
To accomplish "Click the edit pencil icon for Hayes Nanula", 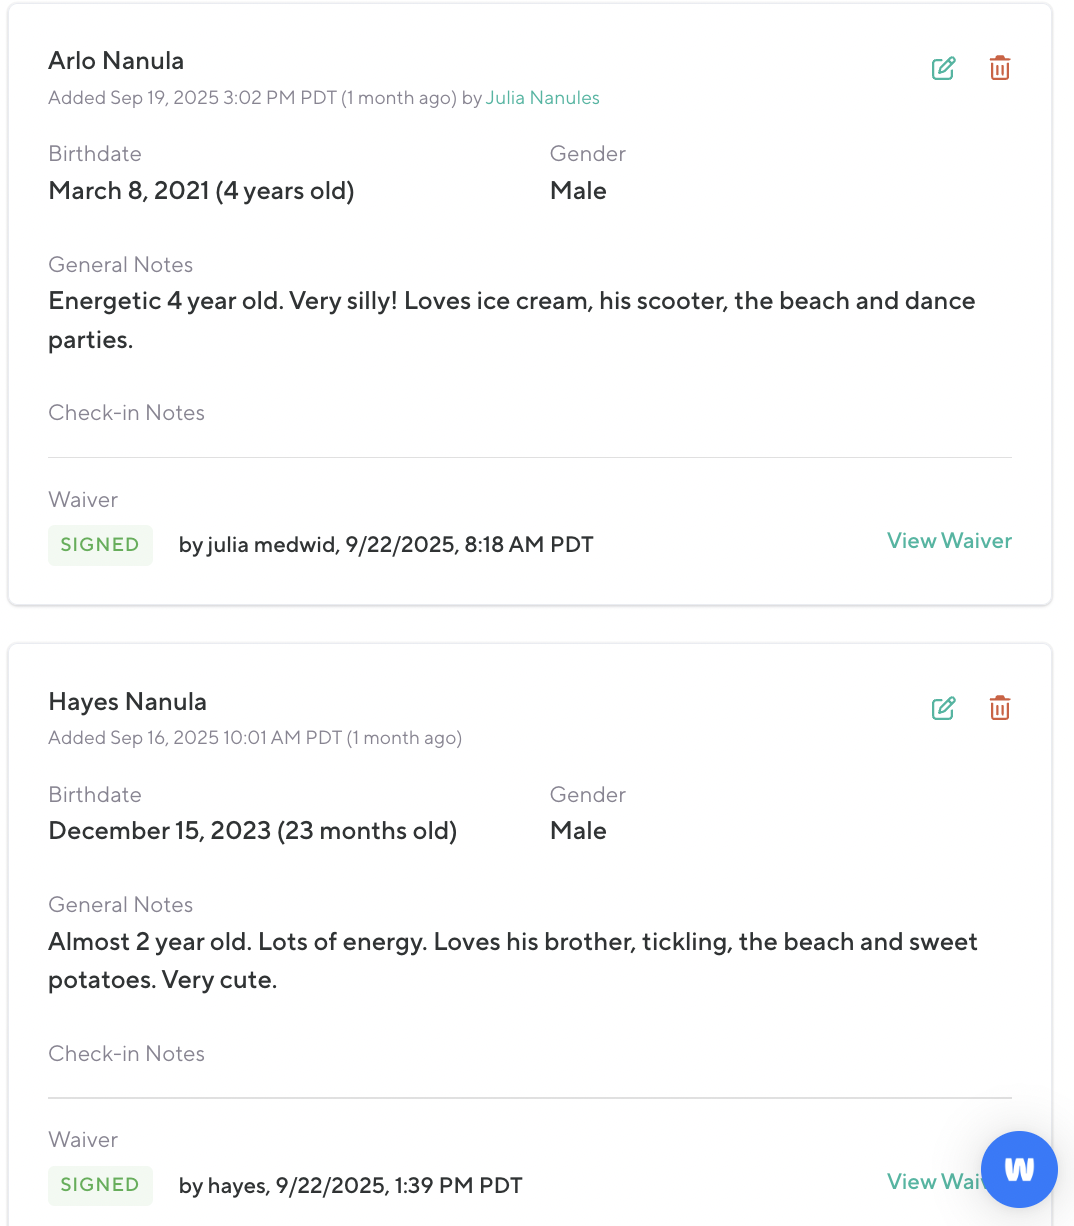I will (x=943, y=708).
